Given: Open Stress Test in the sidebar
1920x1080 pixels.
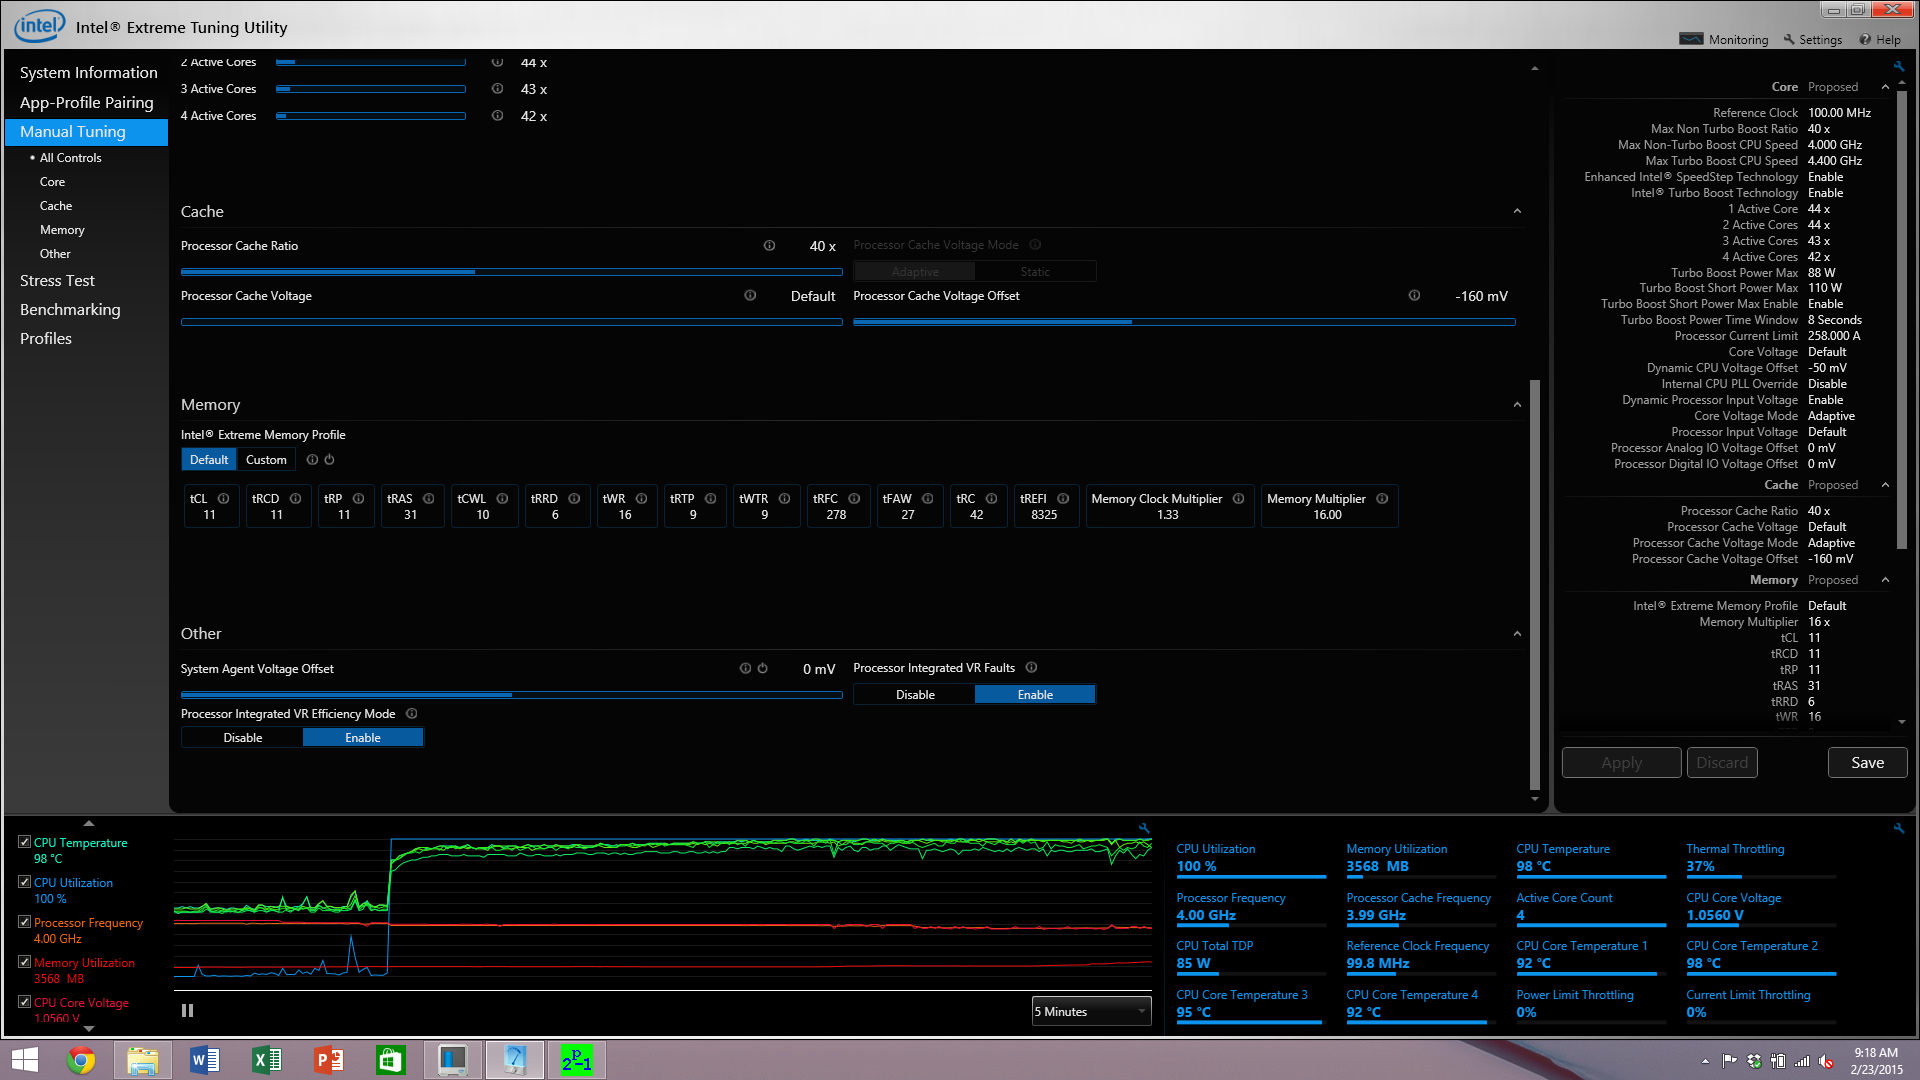Looking at the screenshot, I should 57,281.
